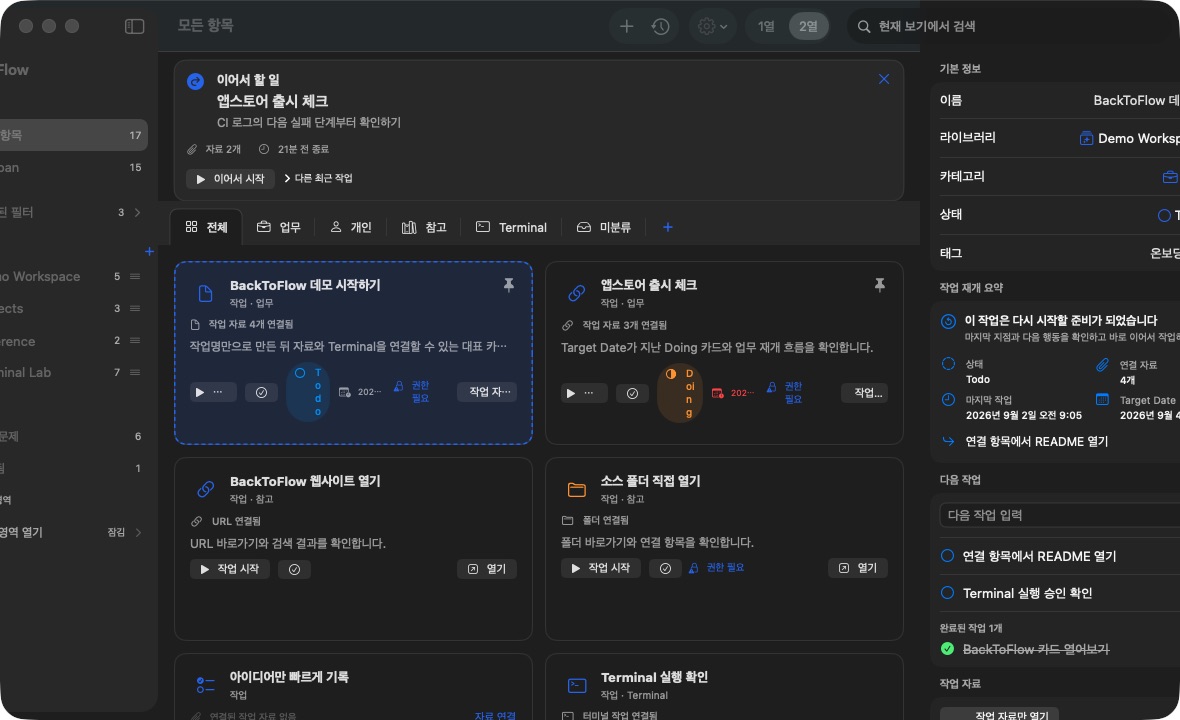
Task: Click 권한 필요 link on 소스 폴더 card
Action: pos(716,568)
